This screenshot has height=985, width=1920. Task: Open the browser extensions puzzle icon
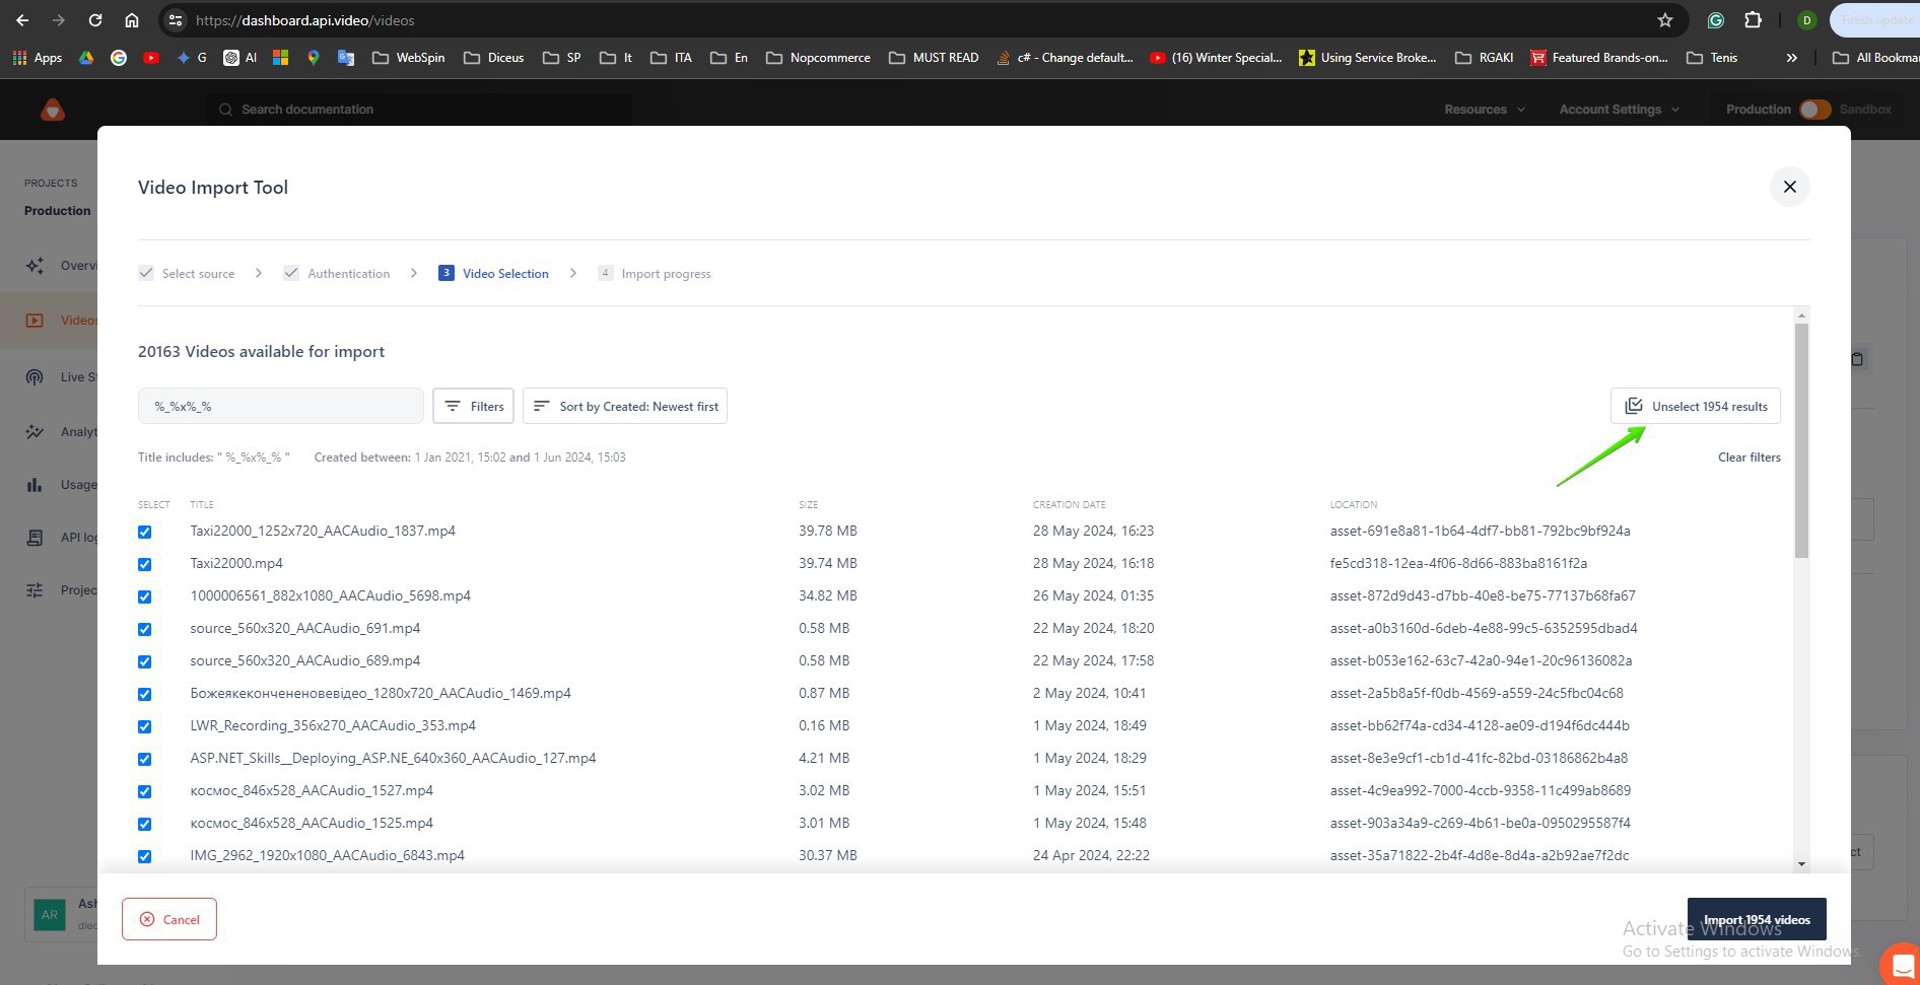coord(1753,20)
